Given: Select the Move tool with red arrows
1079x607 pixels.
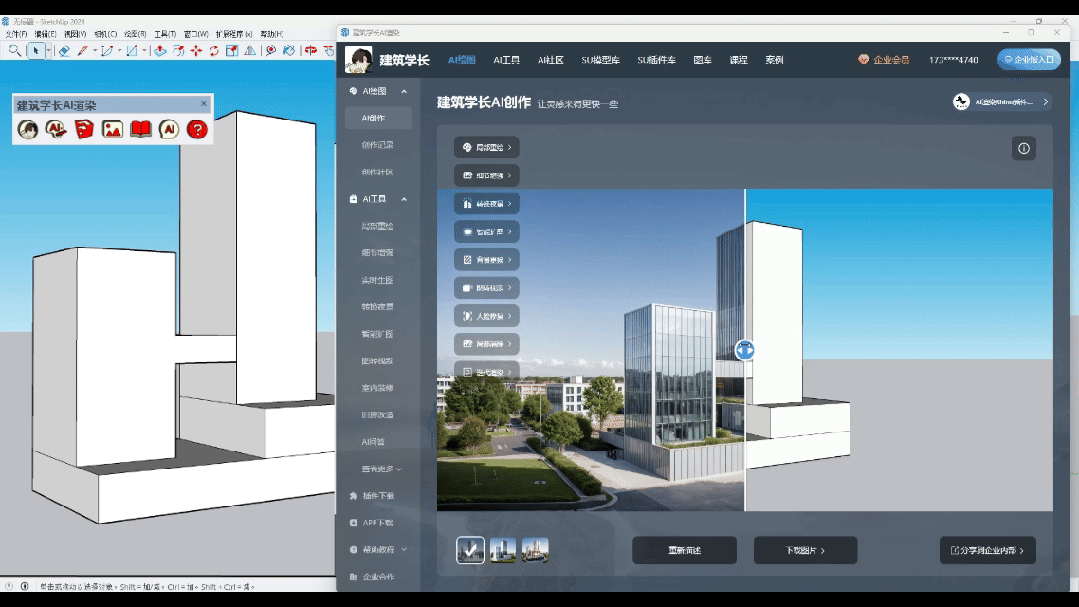Looking at the screenshot, I should point(196,50).
